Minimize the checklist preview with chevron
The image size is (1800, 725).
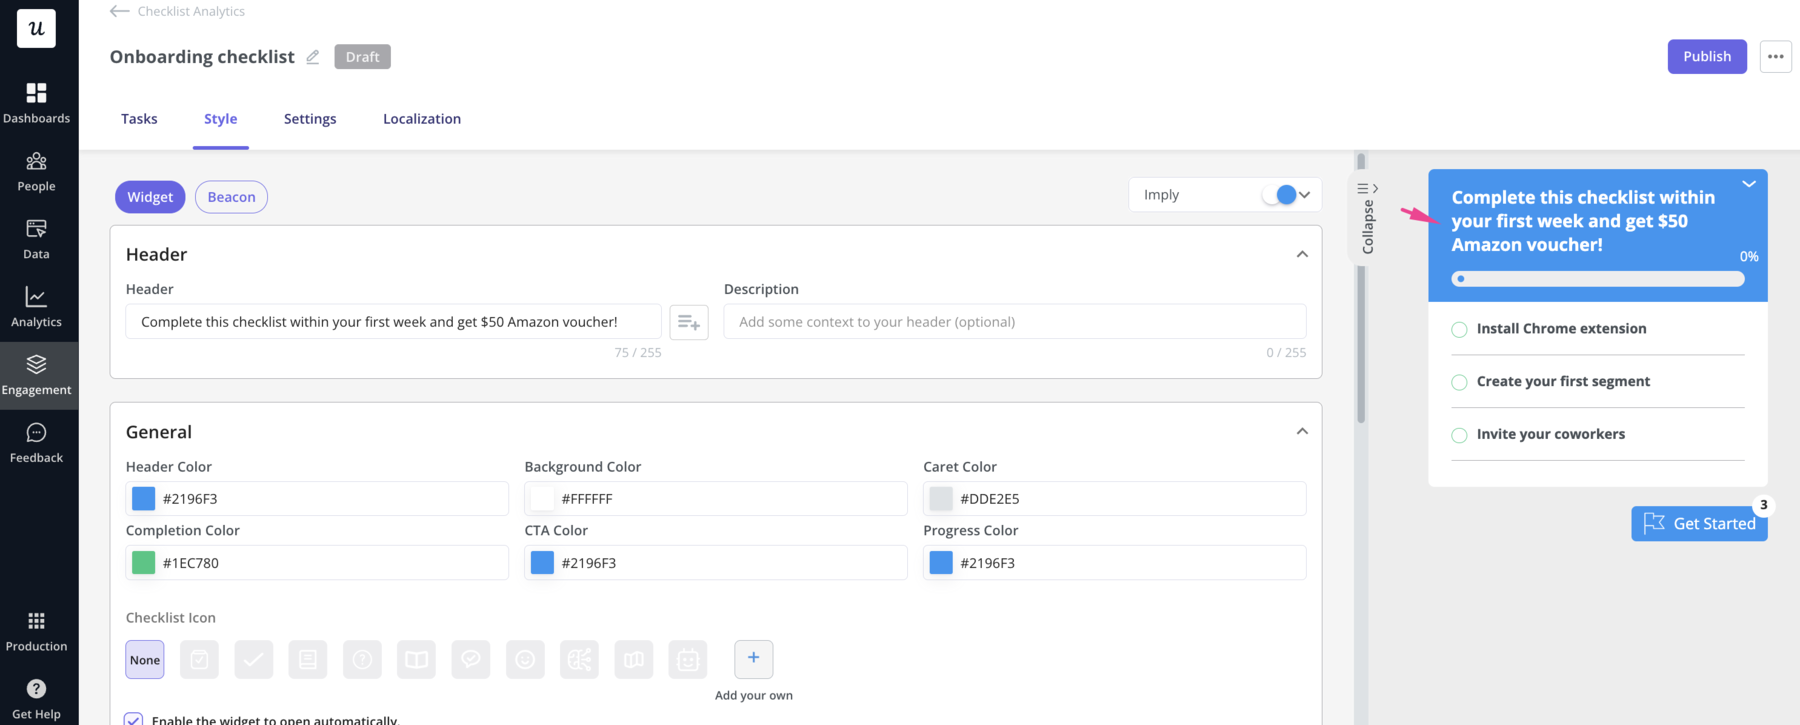[x=1748, y=184]
